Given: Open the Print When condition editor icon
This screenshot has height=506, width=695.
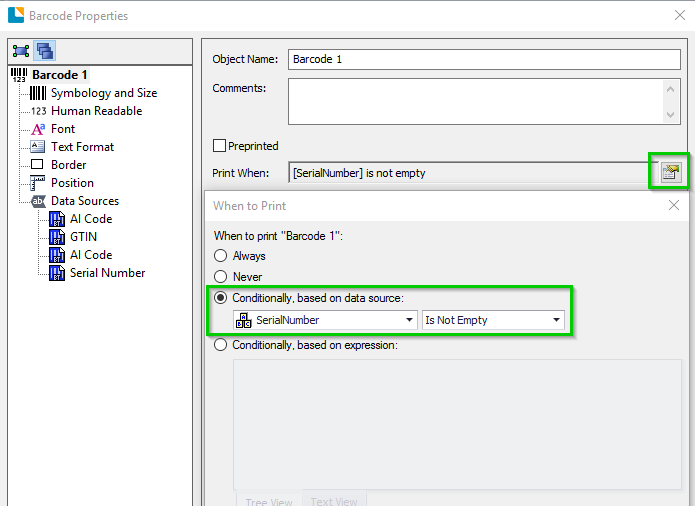Looking at the screenshot, I should 671,172.
